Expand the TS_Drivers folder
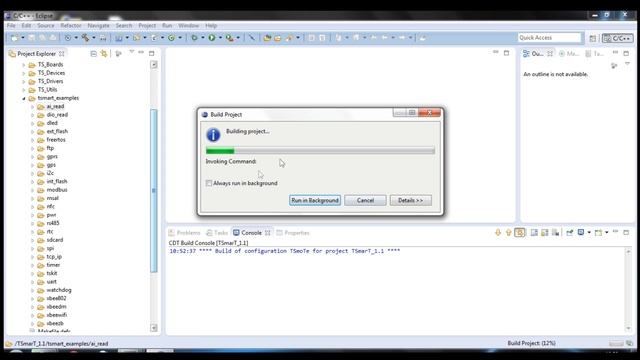640x360 pixels. pos(24,81)
